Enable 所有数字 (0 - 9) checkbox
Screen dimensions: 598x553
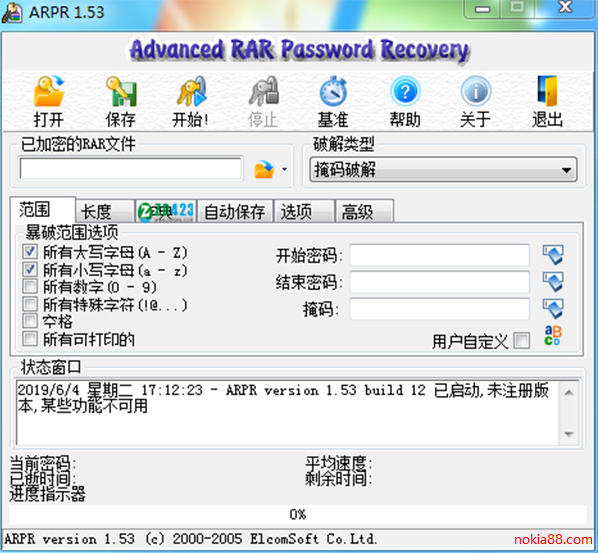coord(30,286)
